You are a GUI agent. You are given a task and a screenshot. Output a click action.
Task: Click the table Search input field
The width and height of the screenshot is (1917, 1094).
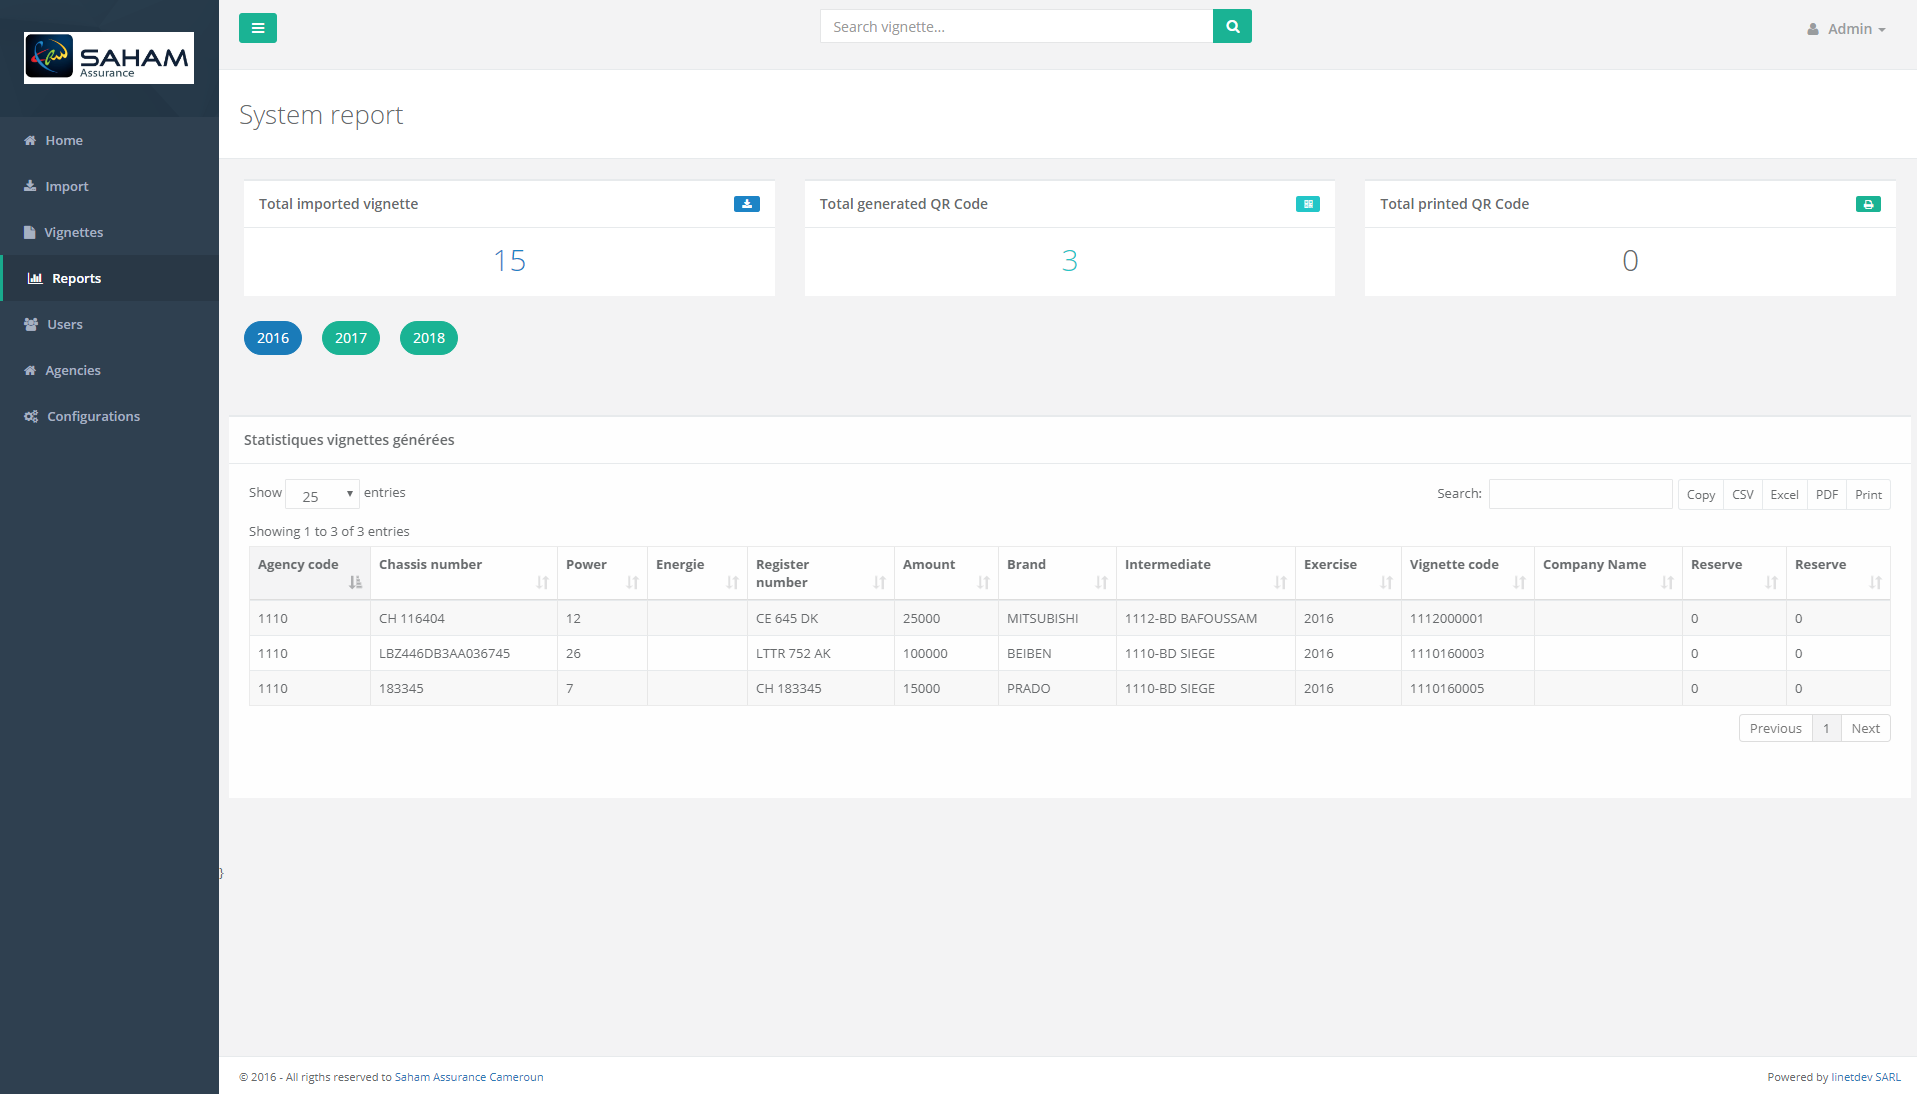tap(1580, 494)
